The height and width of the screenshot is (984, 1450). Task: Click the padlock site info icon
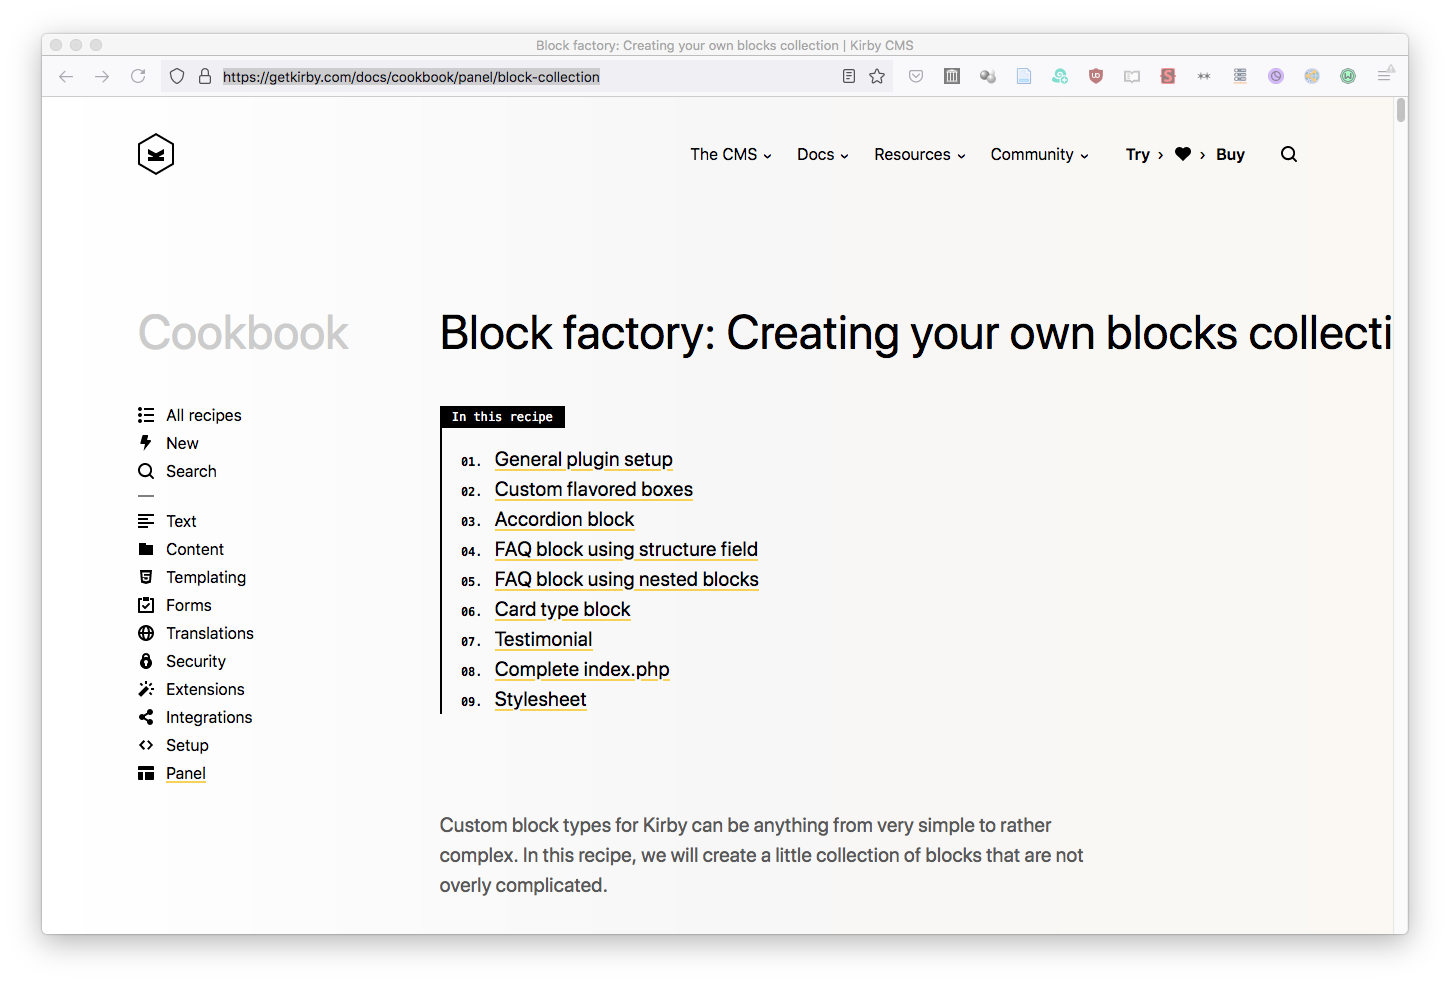tap(205, 76)
